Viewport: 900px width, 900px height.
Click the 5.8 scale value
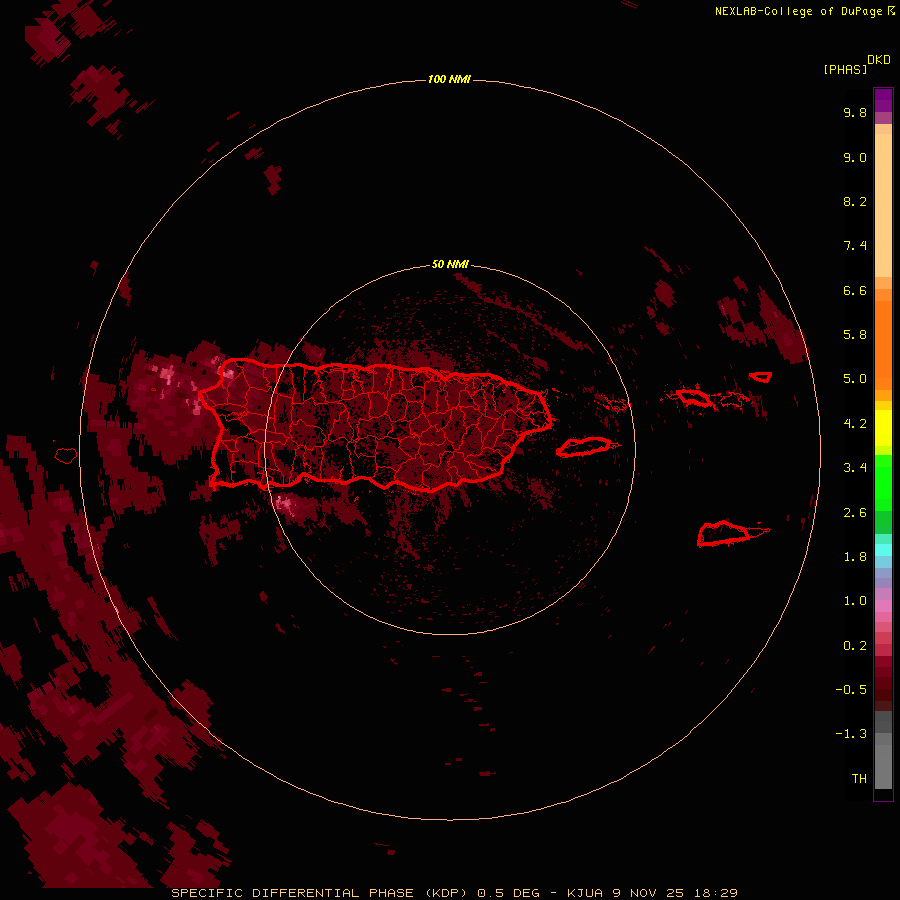coord(855,335)
